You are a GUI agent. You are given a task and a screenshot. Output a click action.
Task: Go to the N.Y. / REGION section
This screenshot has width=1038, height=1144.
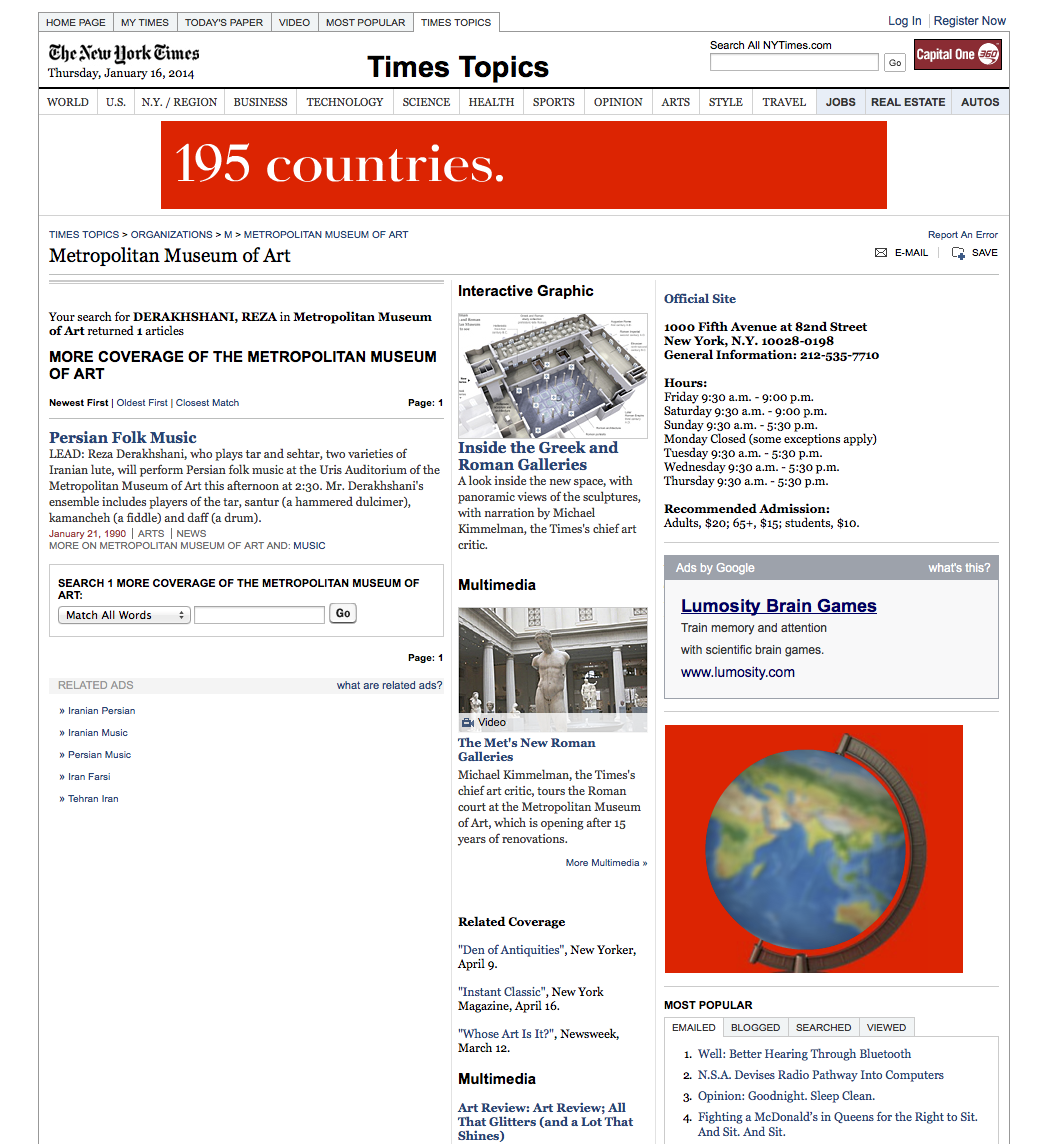[x=179, y=102]
